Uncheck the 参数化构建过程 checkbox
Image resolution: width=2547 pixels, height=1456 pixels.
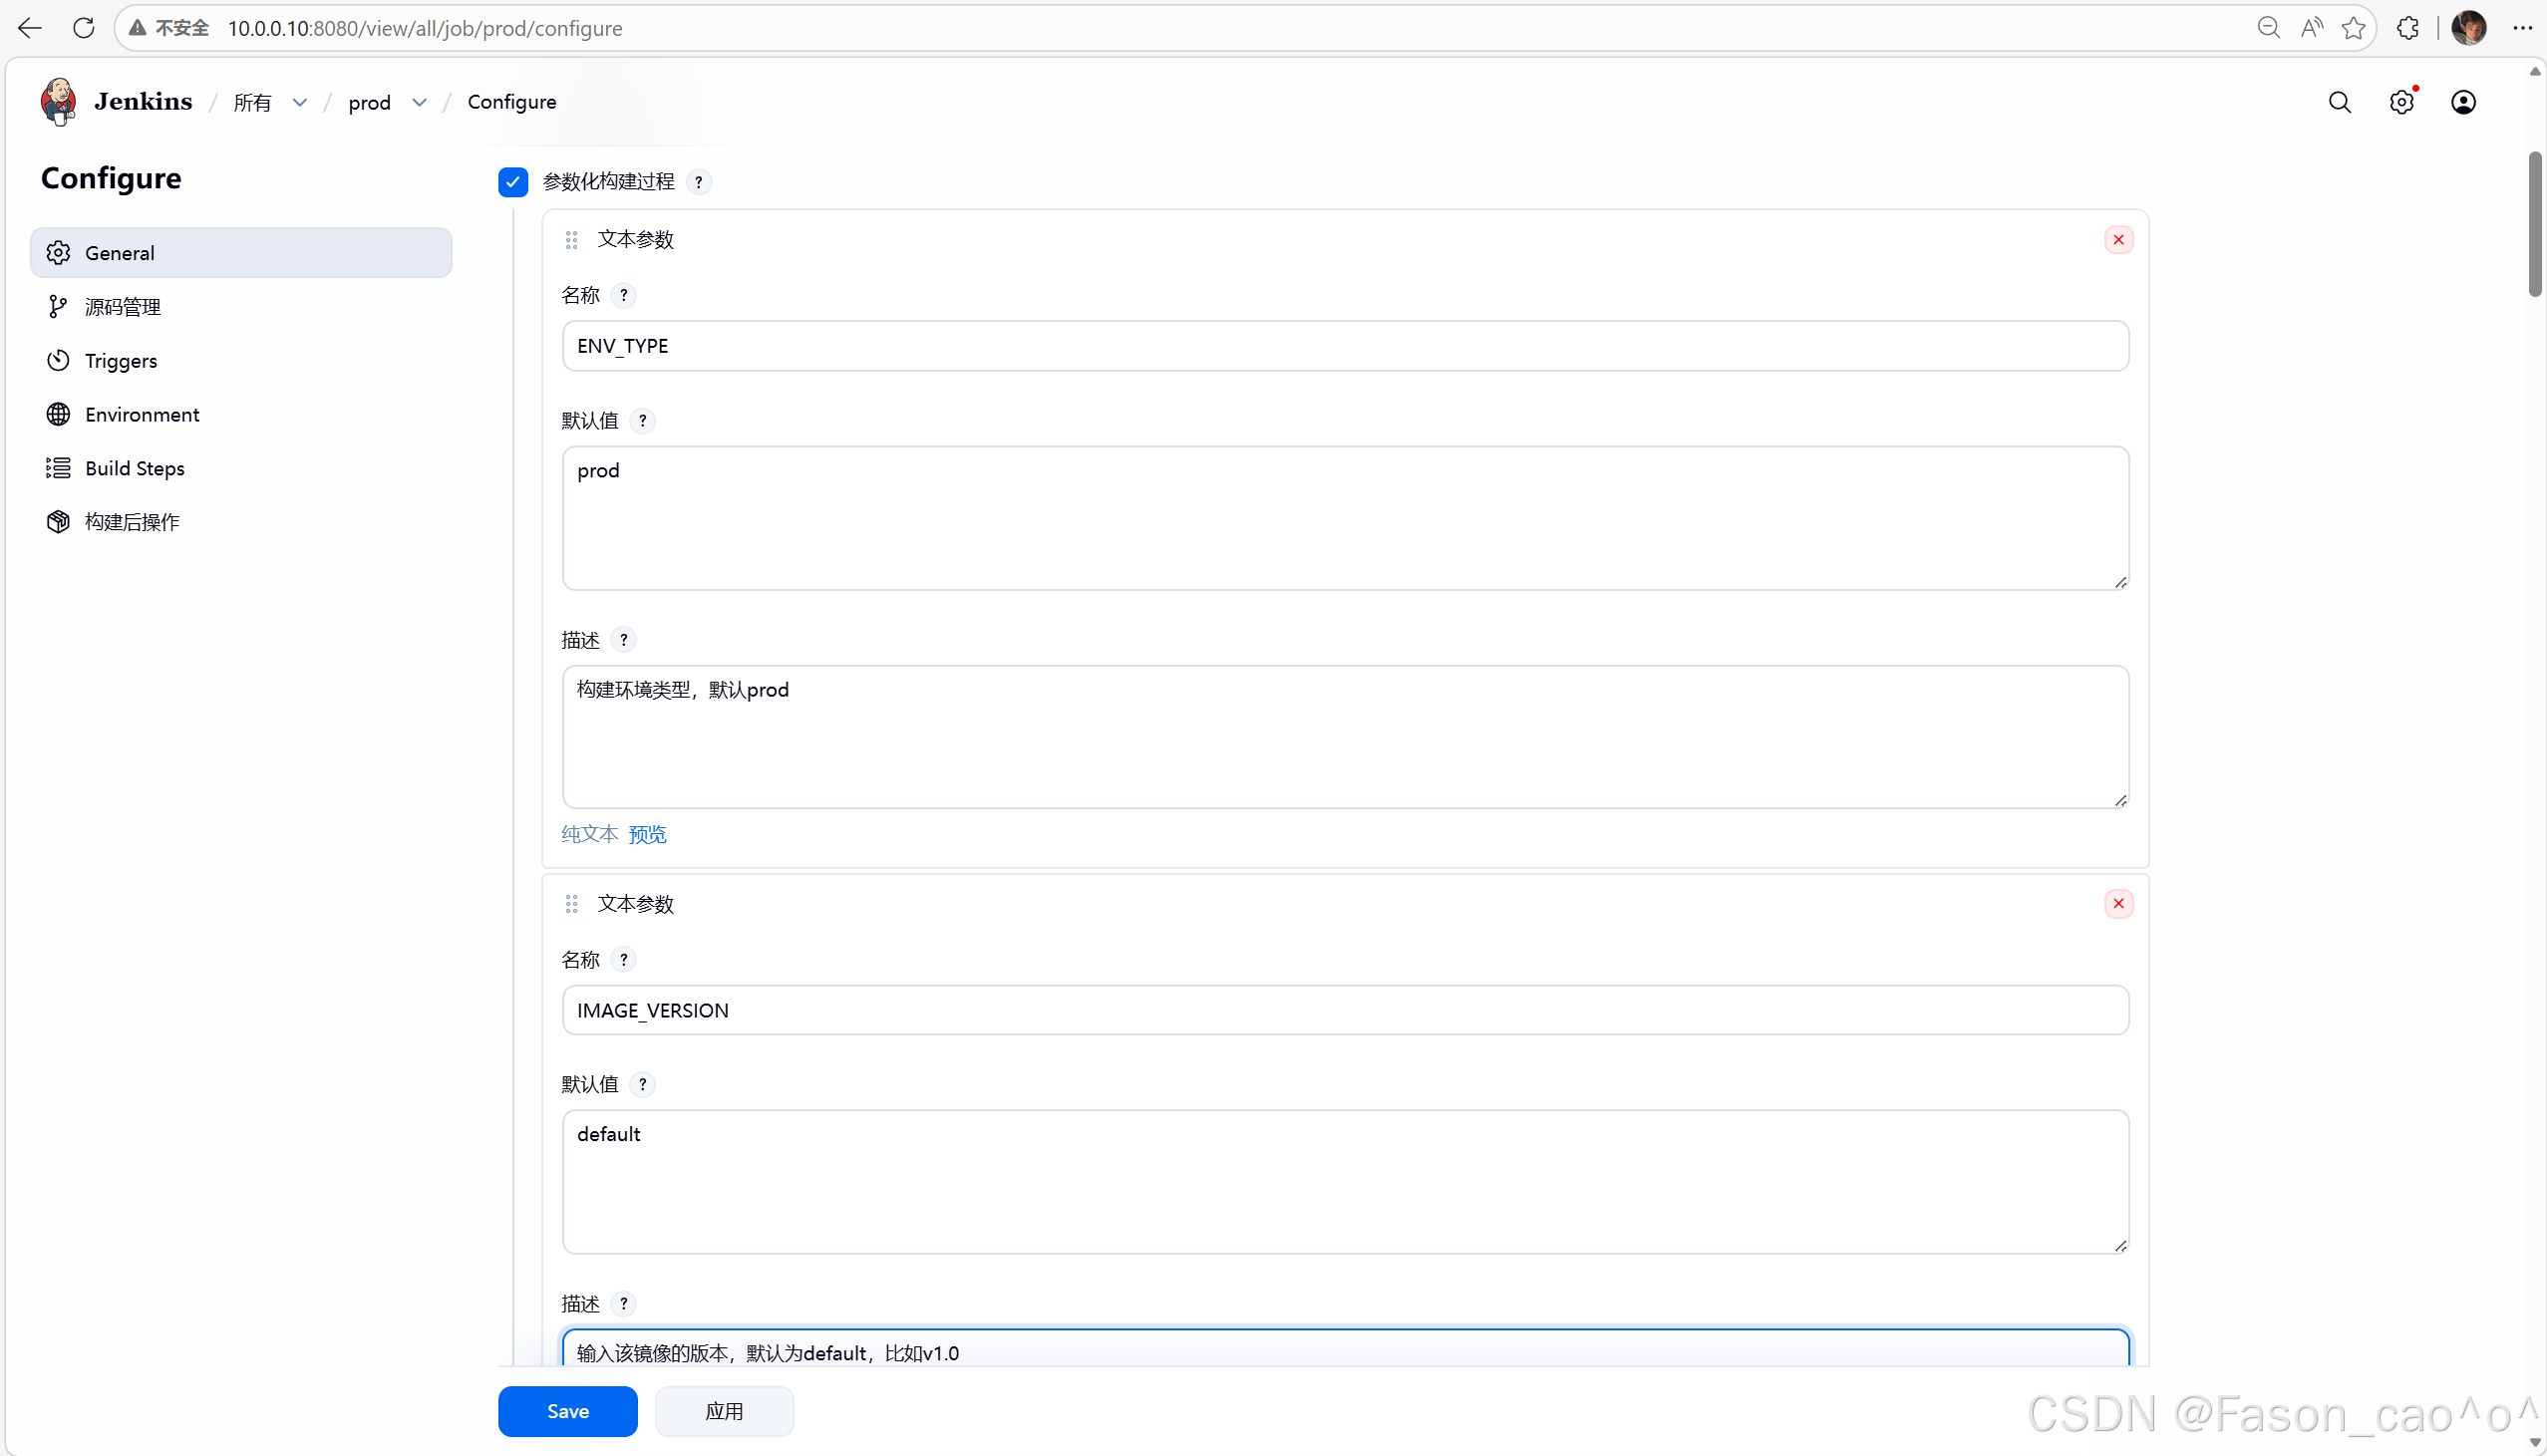click(513, 182)
